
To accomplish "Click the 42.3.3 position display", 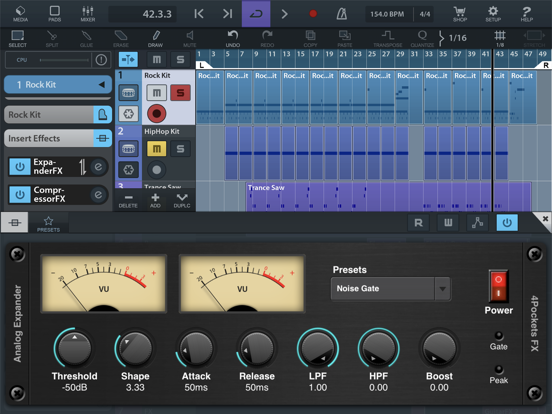I will (142, 14).
